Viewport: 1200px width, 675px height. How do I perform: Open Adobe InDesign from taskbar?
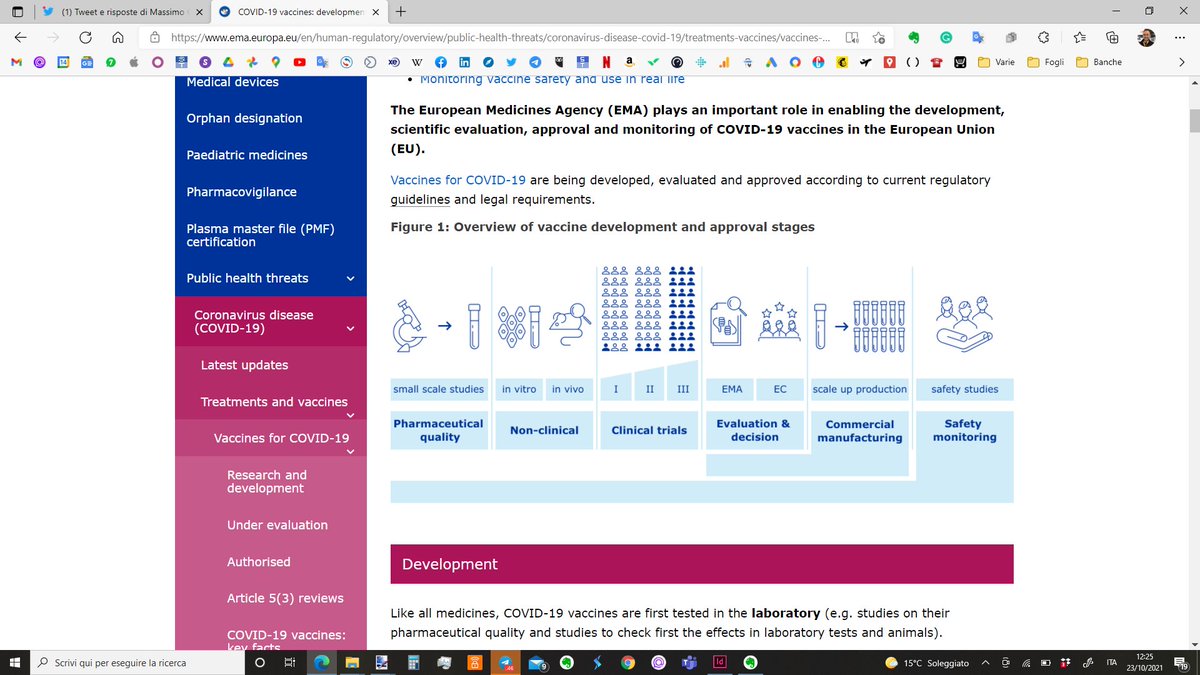click(719, 662)
